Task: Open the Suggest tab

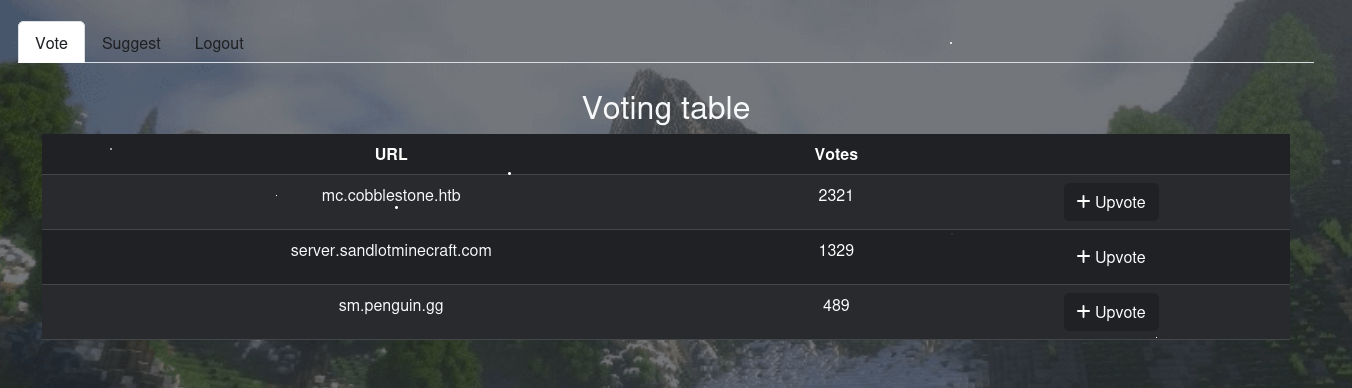Action: click(x=131, y=43)
